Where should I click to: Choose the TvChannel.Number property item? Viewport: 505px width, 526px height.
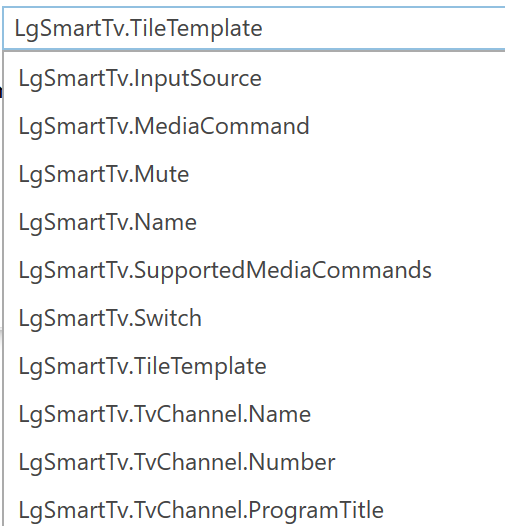coord(254,462)
